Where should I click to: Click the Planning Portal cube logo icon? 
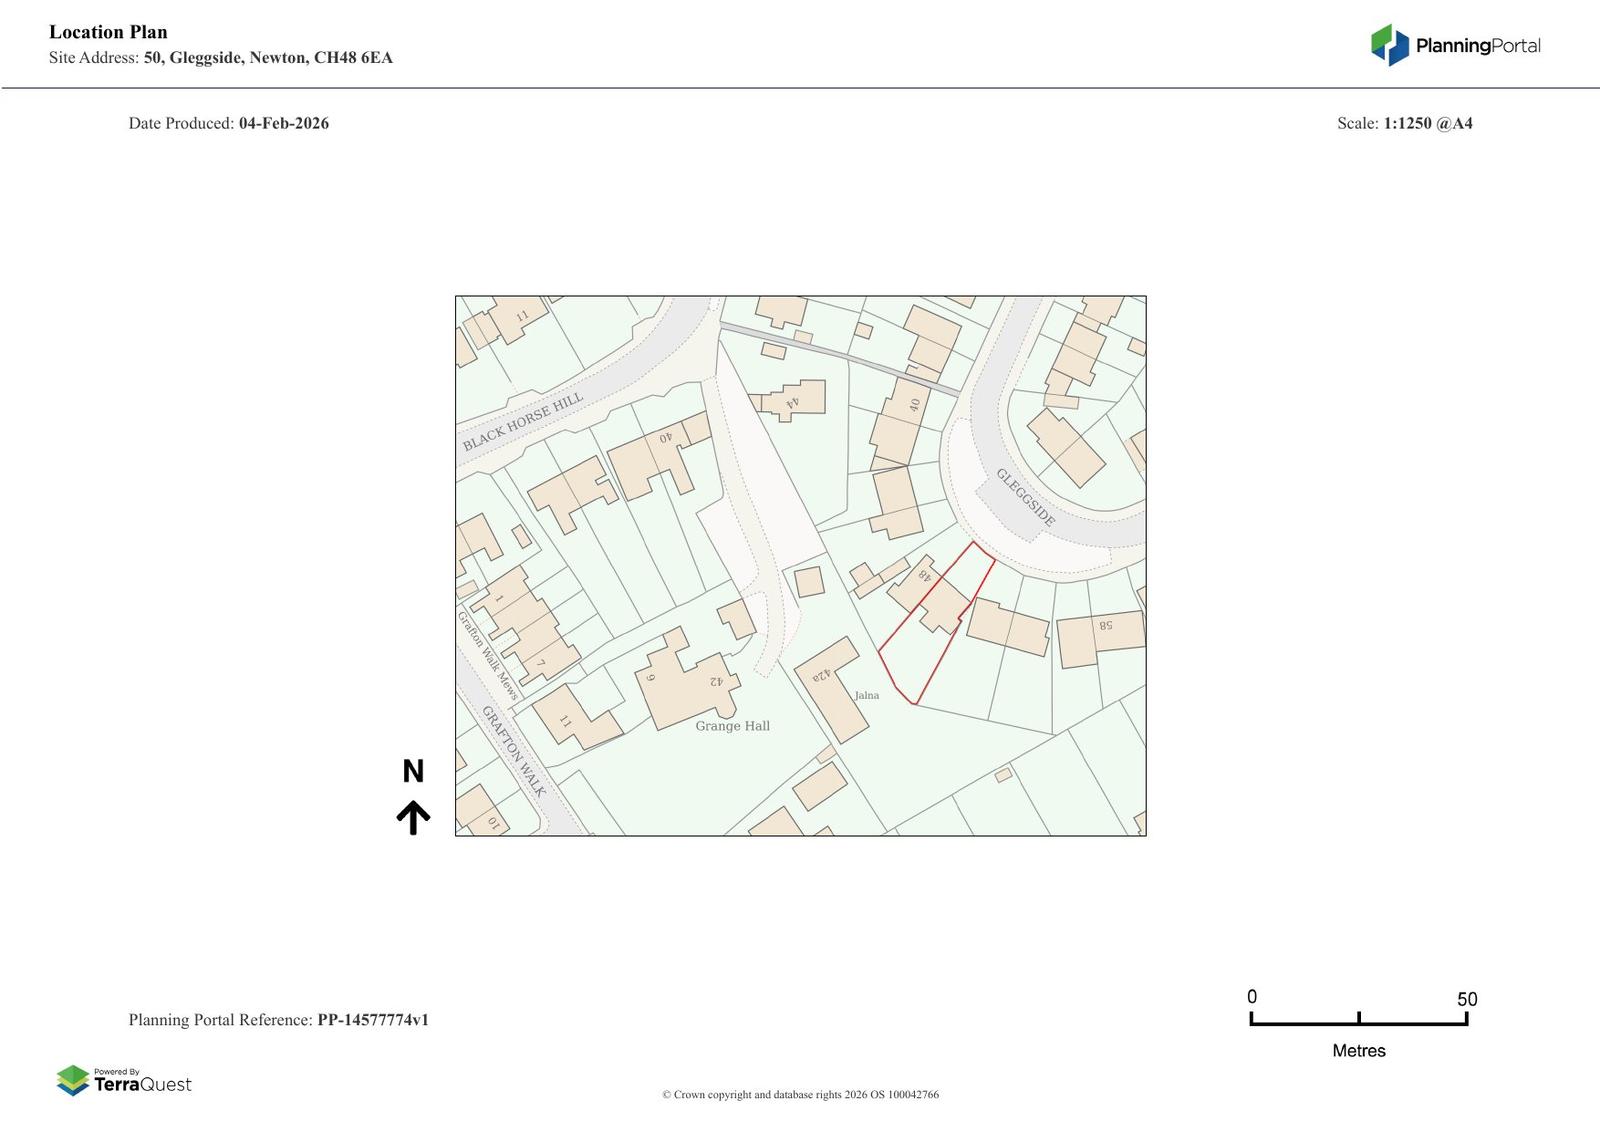1389,45
